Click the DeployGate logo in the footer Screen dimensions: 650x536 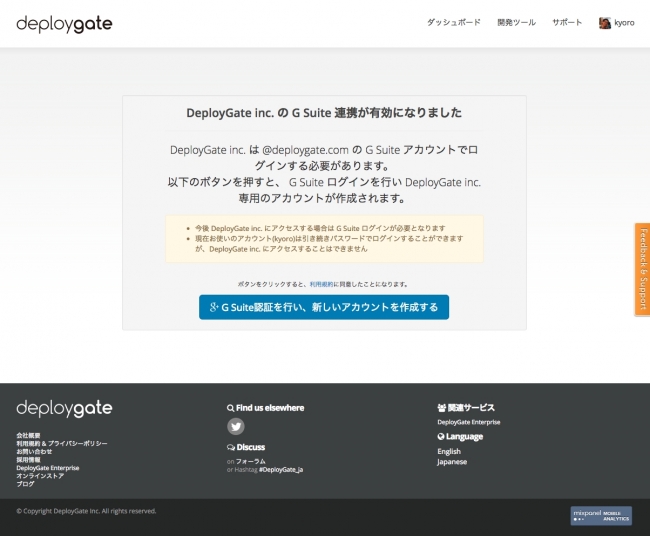pos(64,409)
